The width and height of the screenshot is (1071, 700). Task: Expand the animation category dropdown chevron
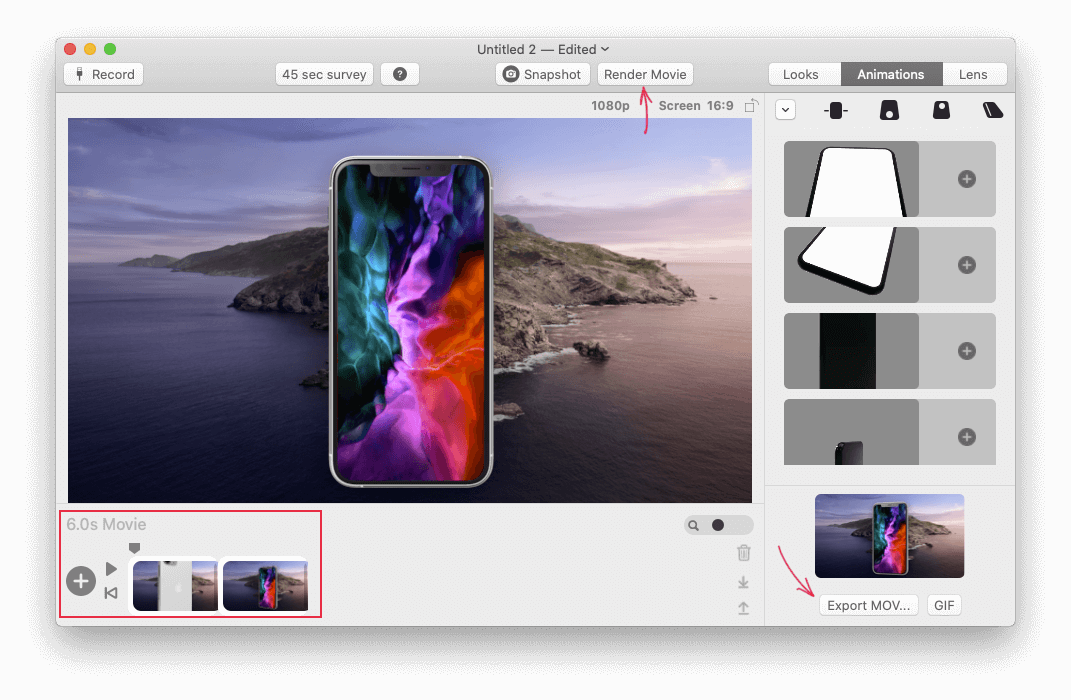click(x=785, y=110)
